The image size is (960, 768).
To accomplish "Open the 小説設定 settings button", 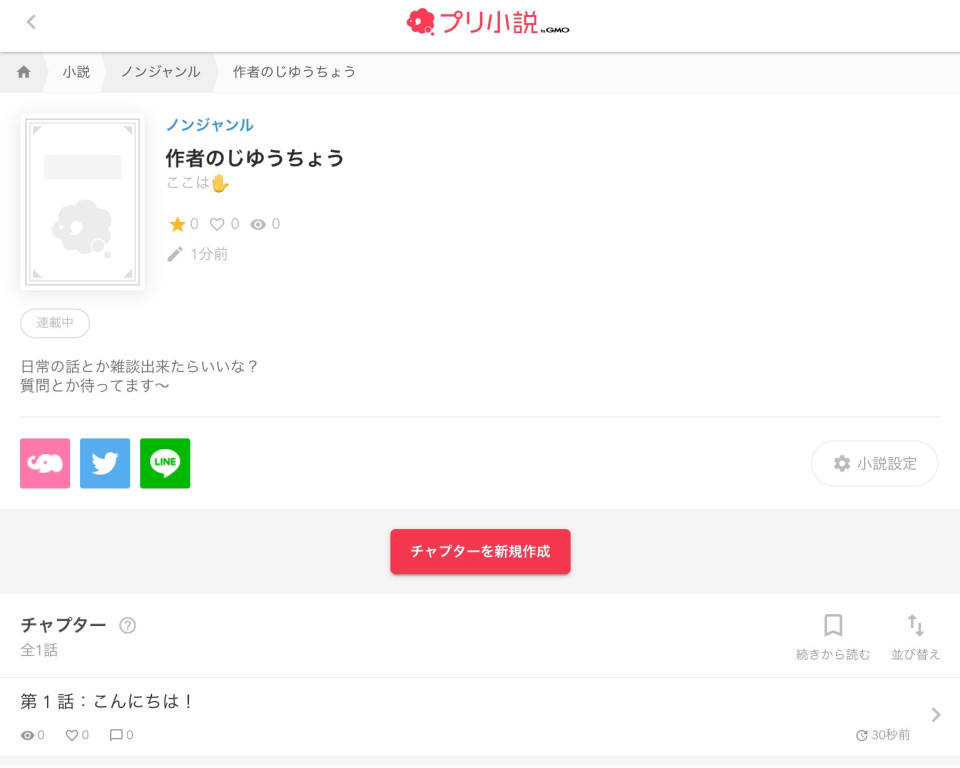I will click(874, 464).
